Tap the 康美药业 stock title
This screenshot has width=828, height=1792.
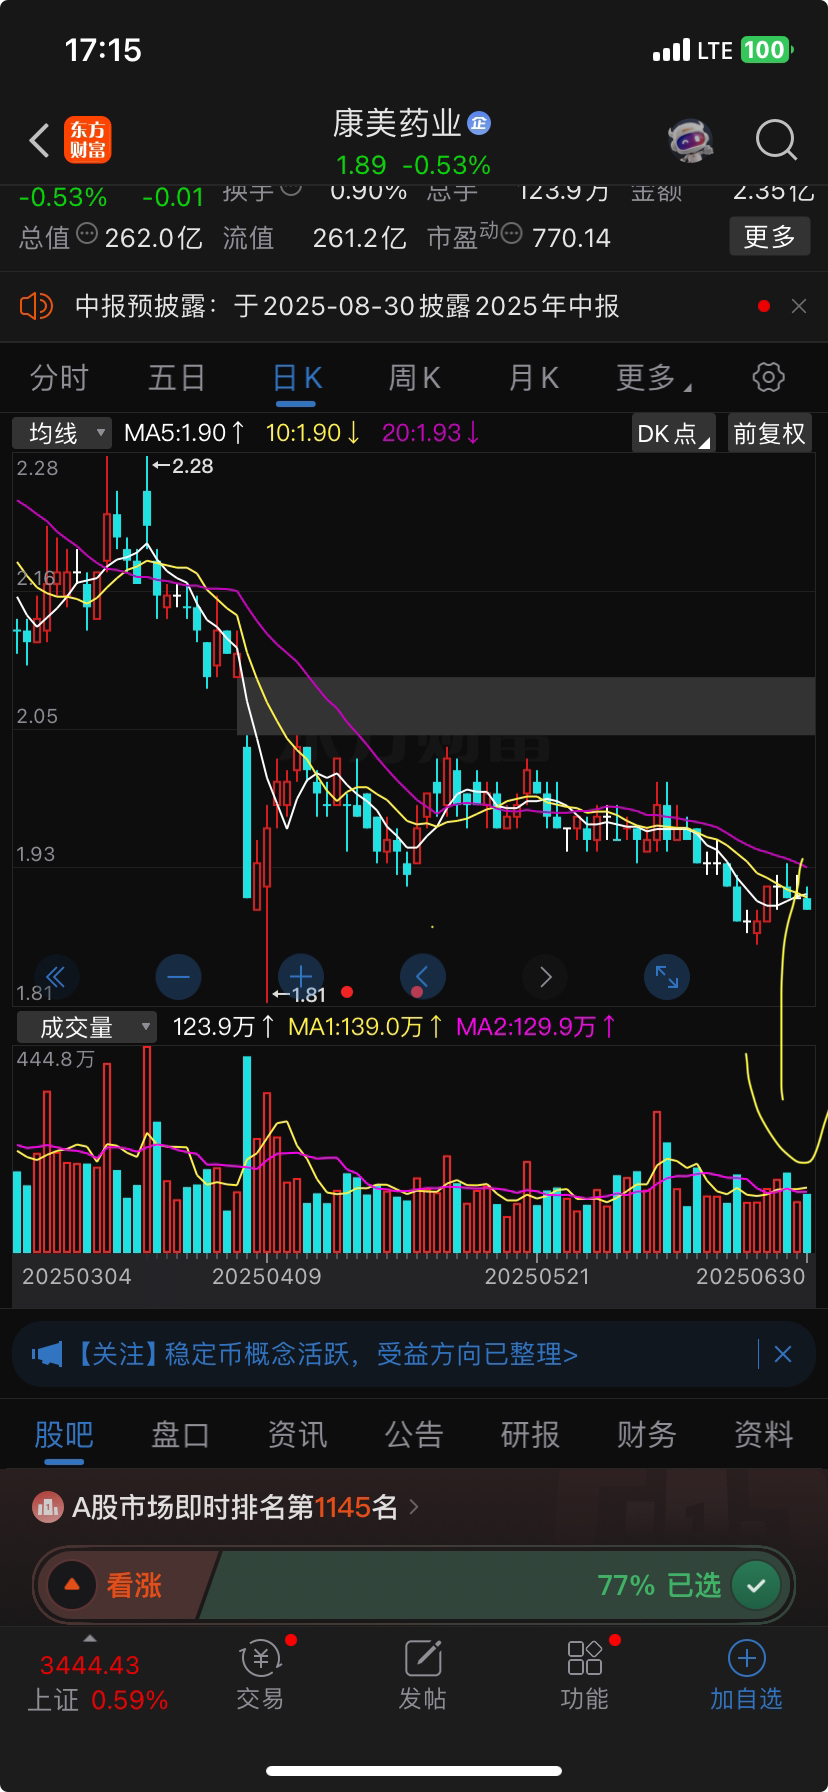click(x=397, y=123)
